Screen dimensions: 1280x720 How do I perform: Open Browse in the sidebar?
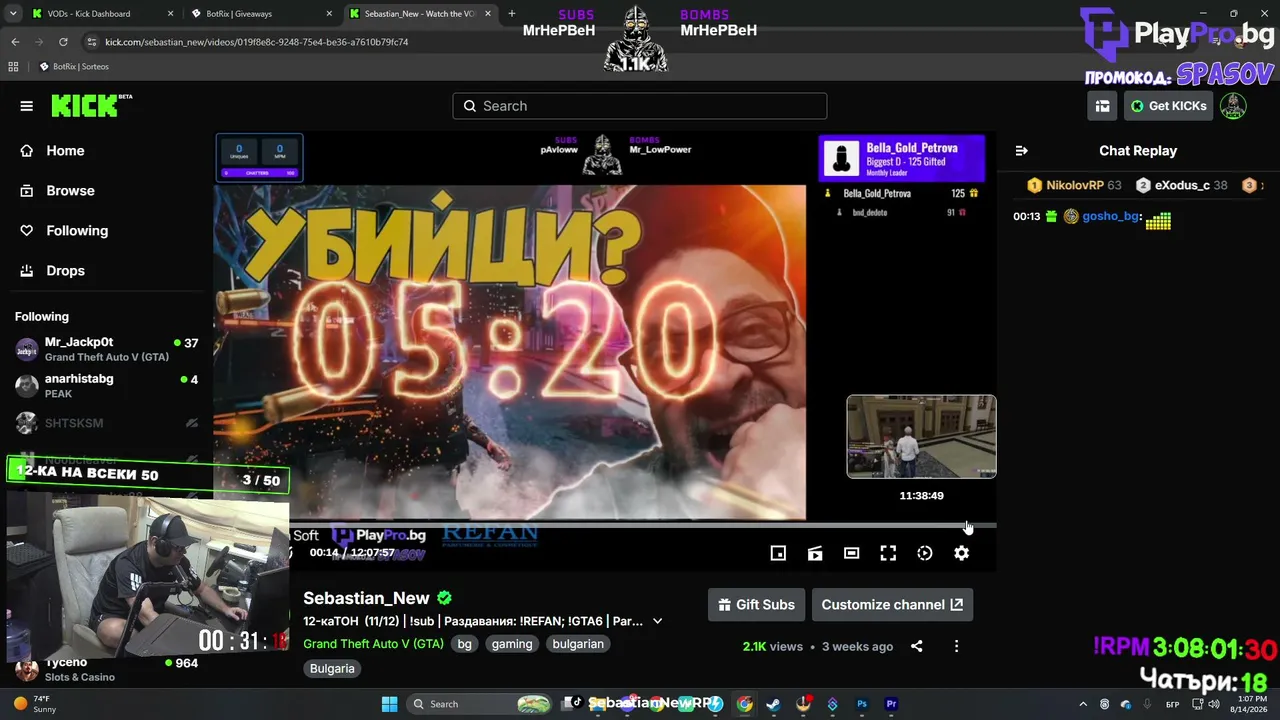[70, 191]
